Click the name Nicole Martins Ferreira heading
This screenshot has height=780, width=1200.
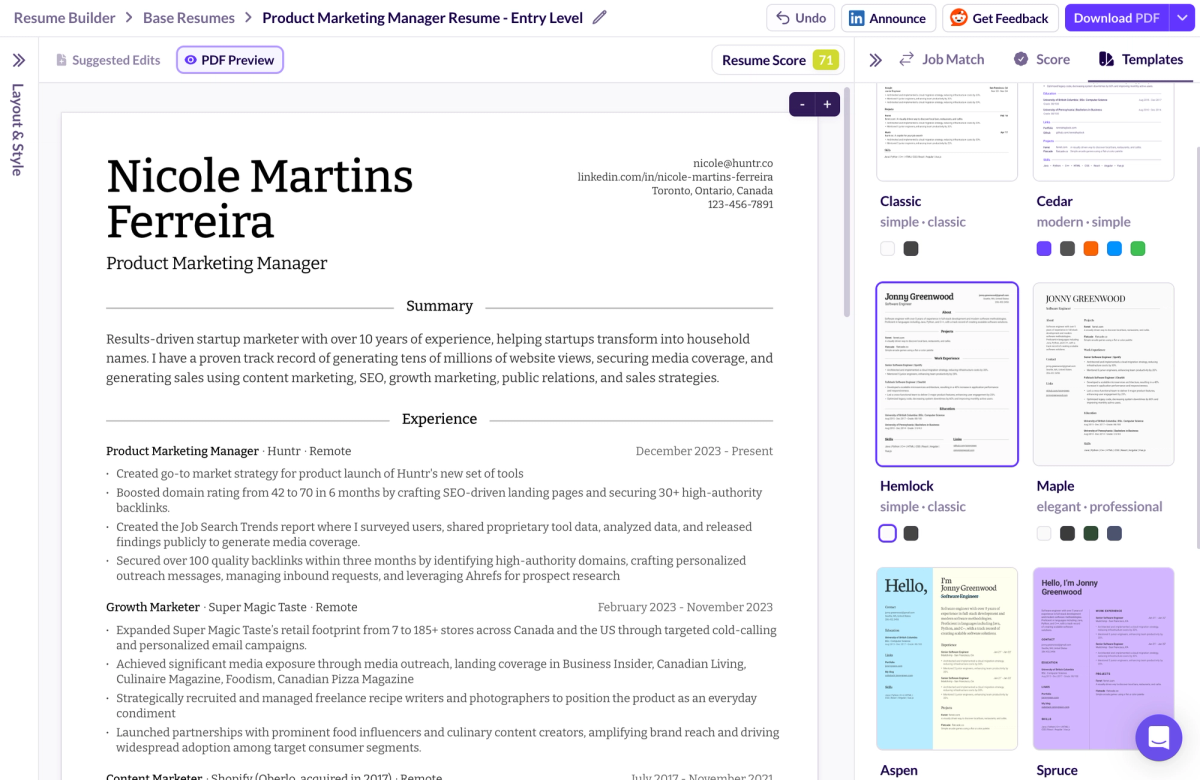pyautogui.click(x=260, y=199)
